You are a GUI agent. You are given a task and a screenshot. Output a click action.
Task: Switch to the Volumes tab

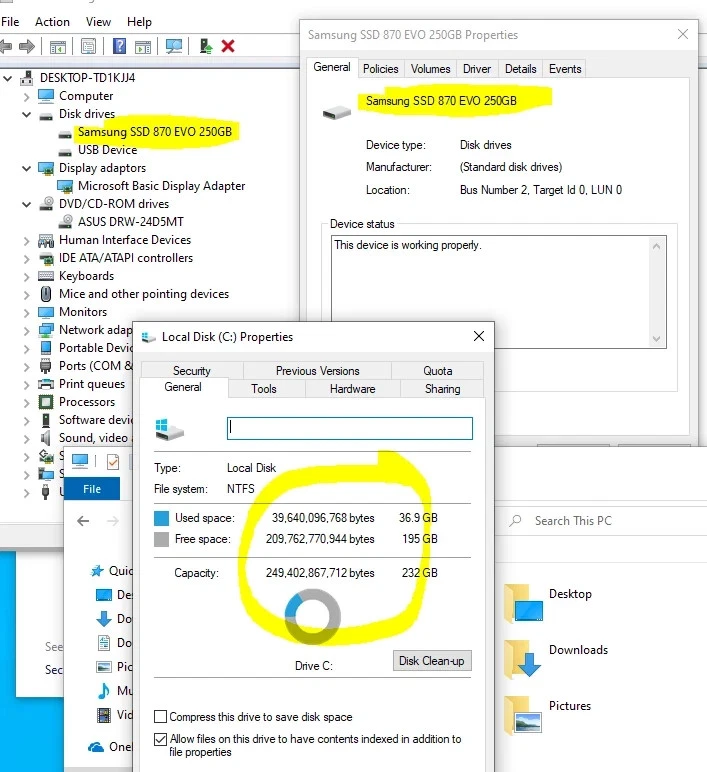pyautogui.click(x=430, y=69)
